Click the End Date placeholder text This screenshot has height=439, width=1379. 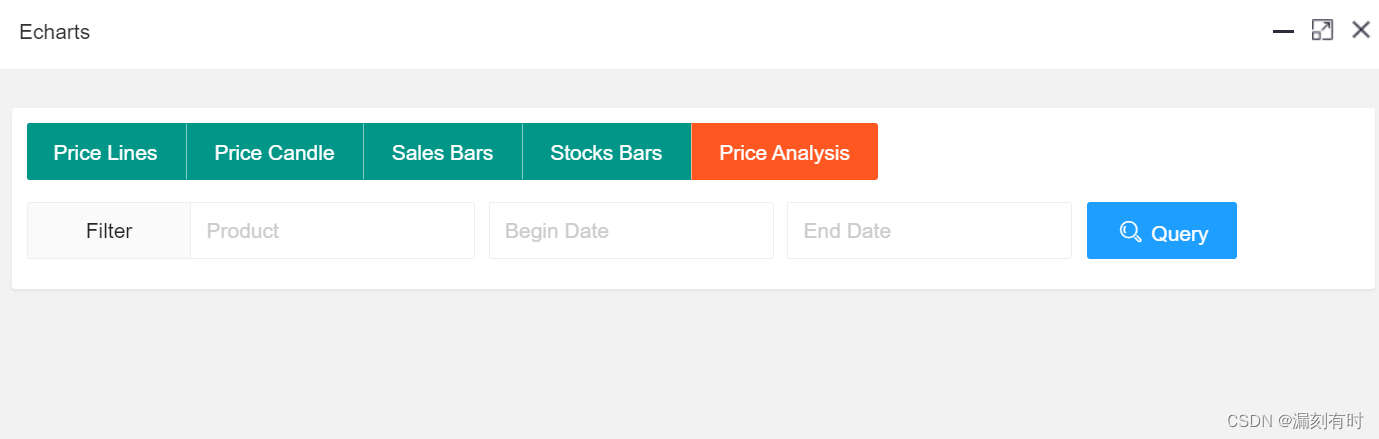(x=847, y=231)
